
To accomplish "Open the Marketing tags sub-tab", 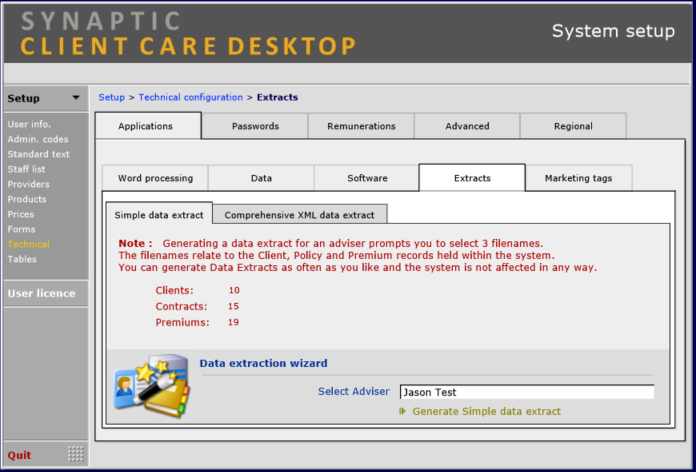I will click(579, 178).
